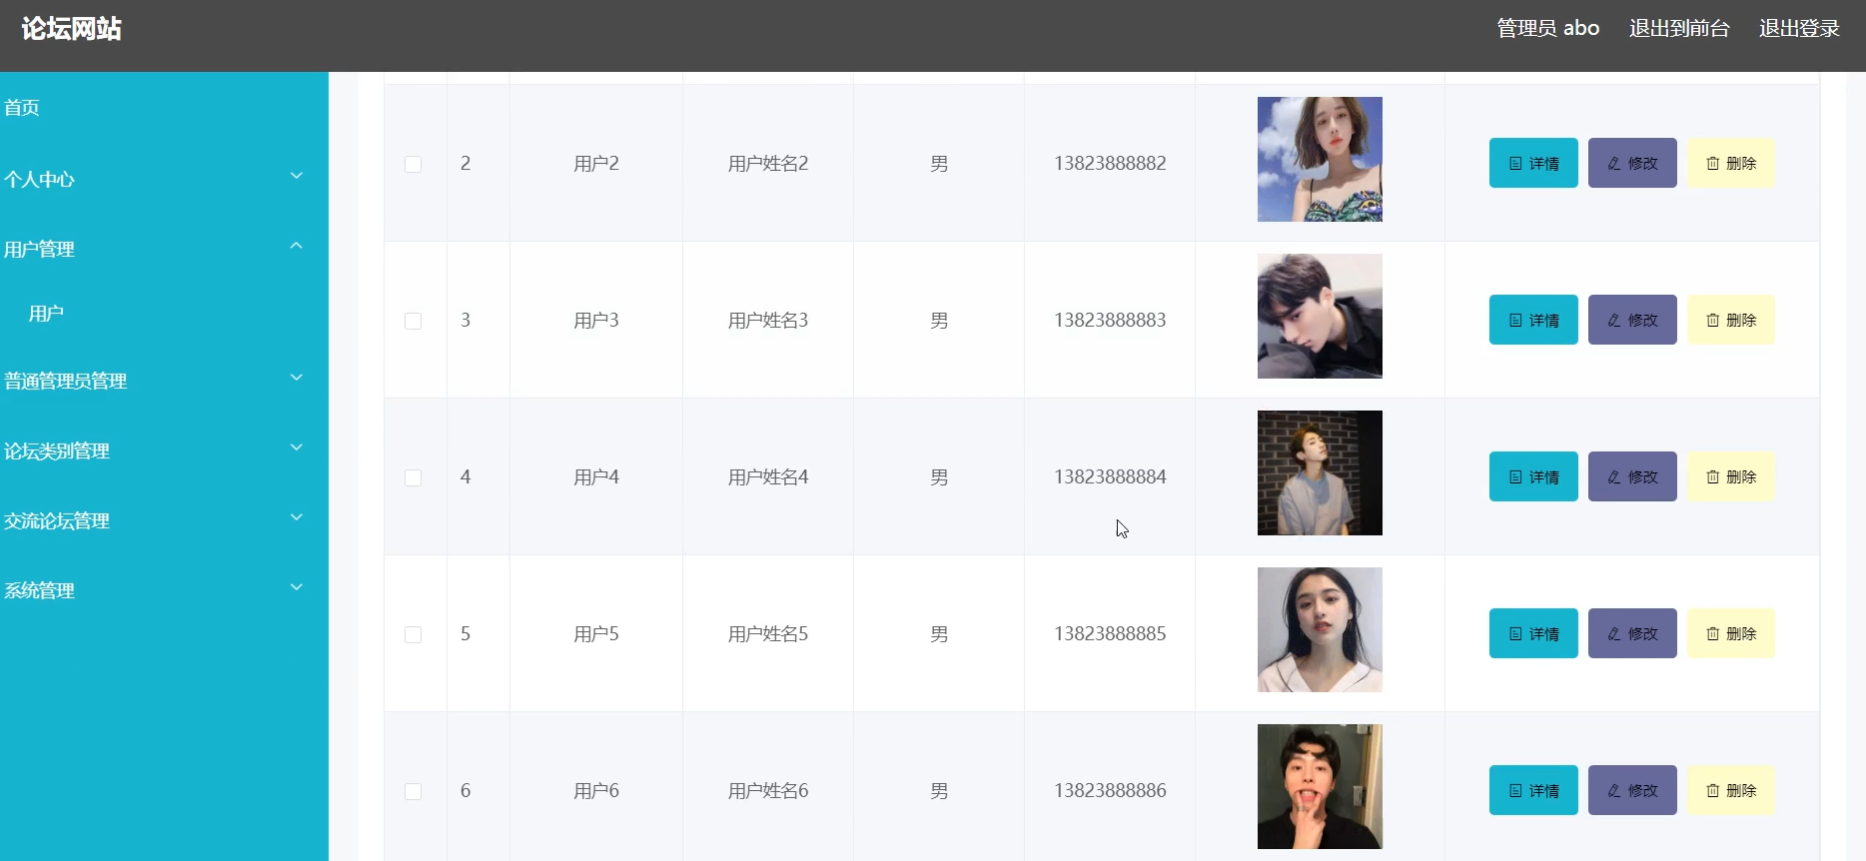The width and height of the screenshot is (1866, 861).
Task: Modify the 用户4 entry
Action: click(x=1632, y=477)
